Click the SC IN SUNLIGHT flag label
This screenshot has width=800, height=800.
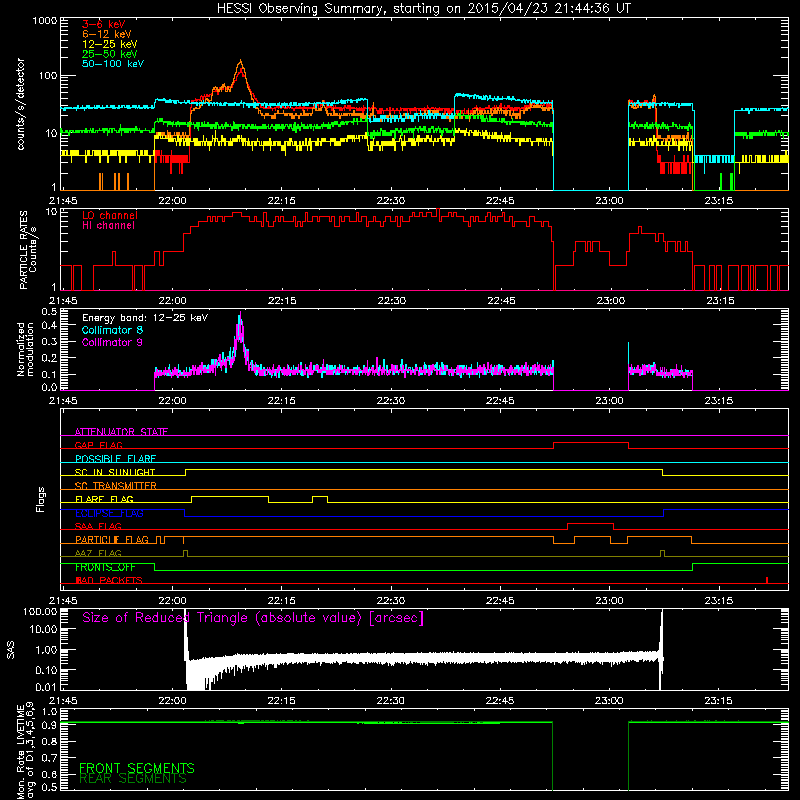click(115, 472)
